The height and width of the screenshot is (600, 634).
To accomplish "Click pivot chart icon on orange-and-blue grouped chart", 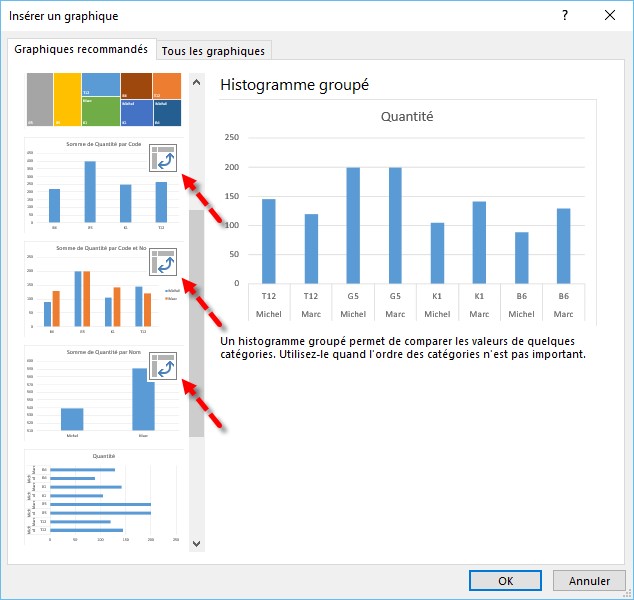I will click(x=163, y=263).
